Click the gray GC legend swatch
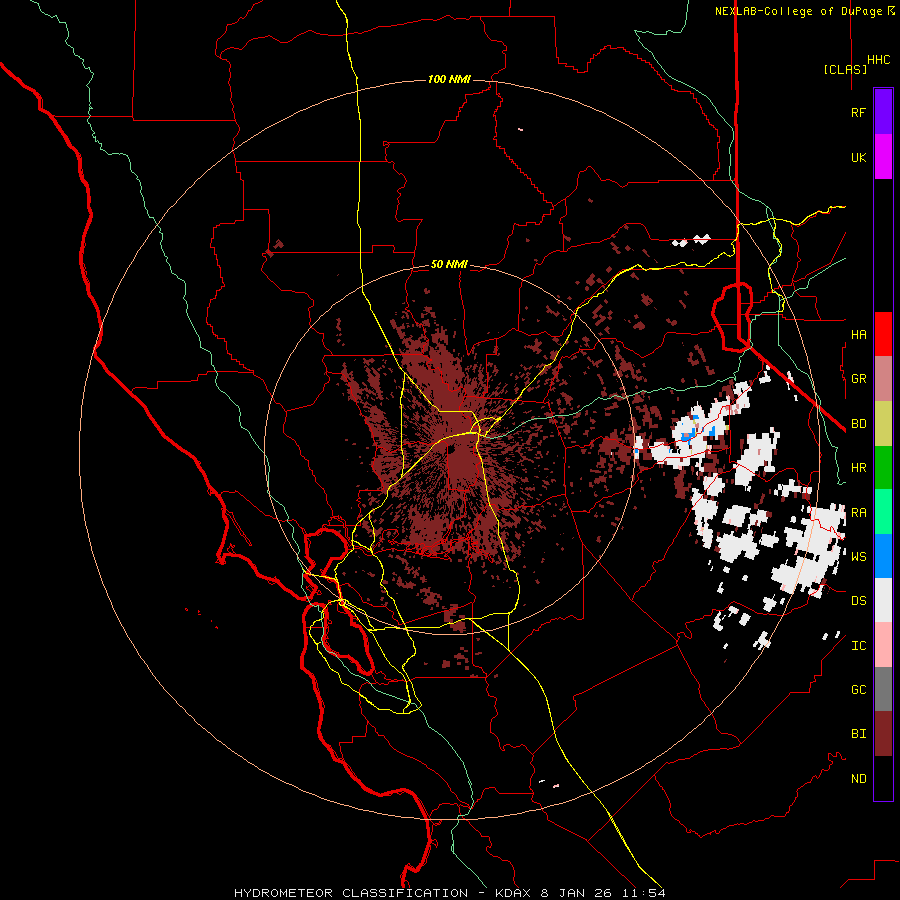The image size is (900, 900). [x=883, y=689]
